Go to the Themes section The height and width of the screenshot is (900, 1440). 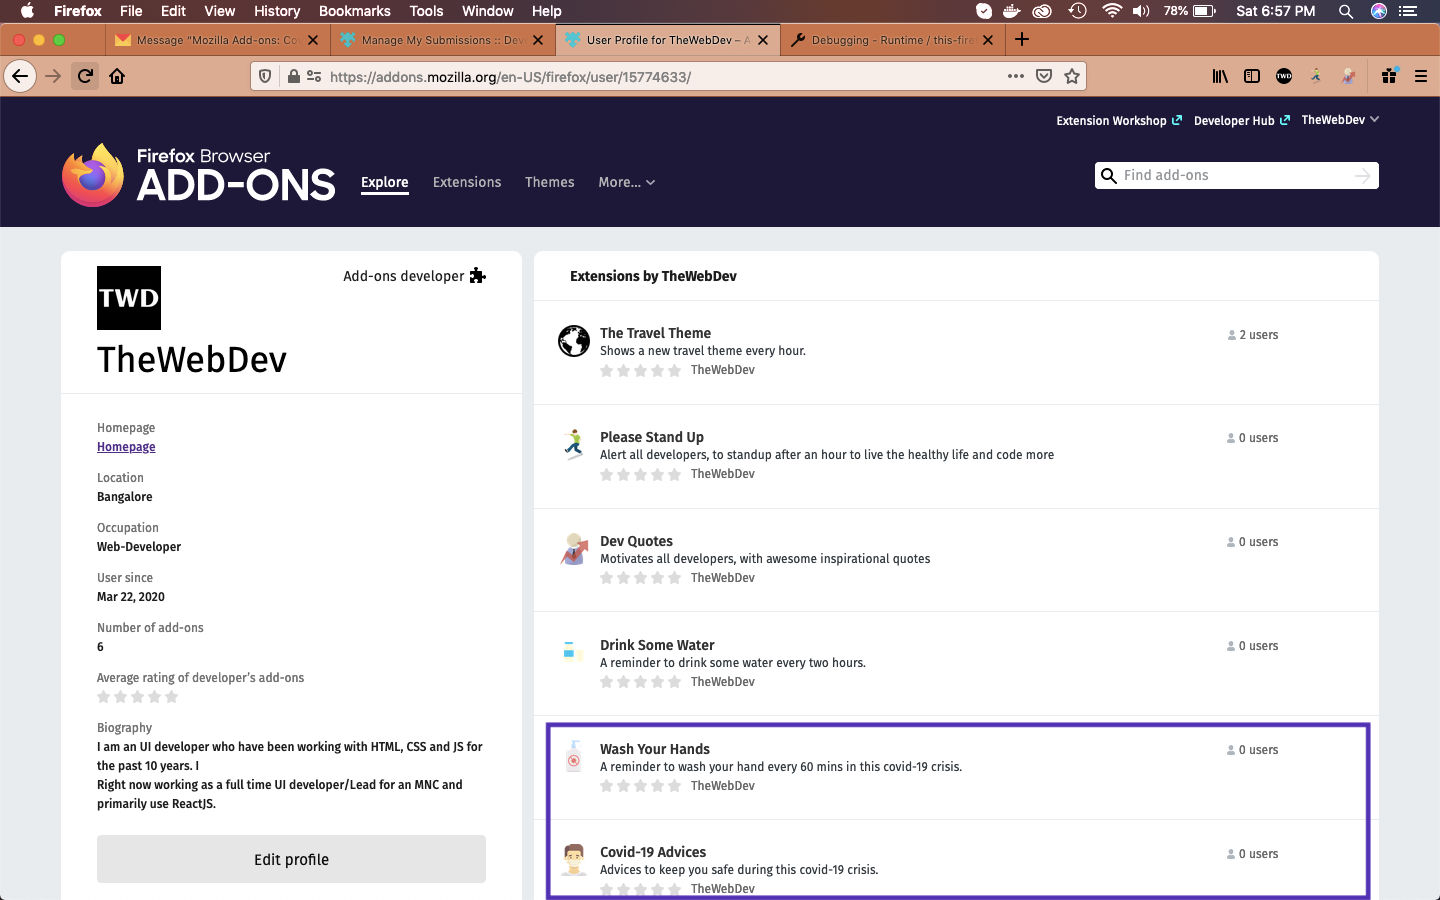[x=550, y=182]
